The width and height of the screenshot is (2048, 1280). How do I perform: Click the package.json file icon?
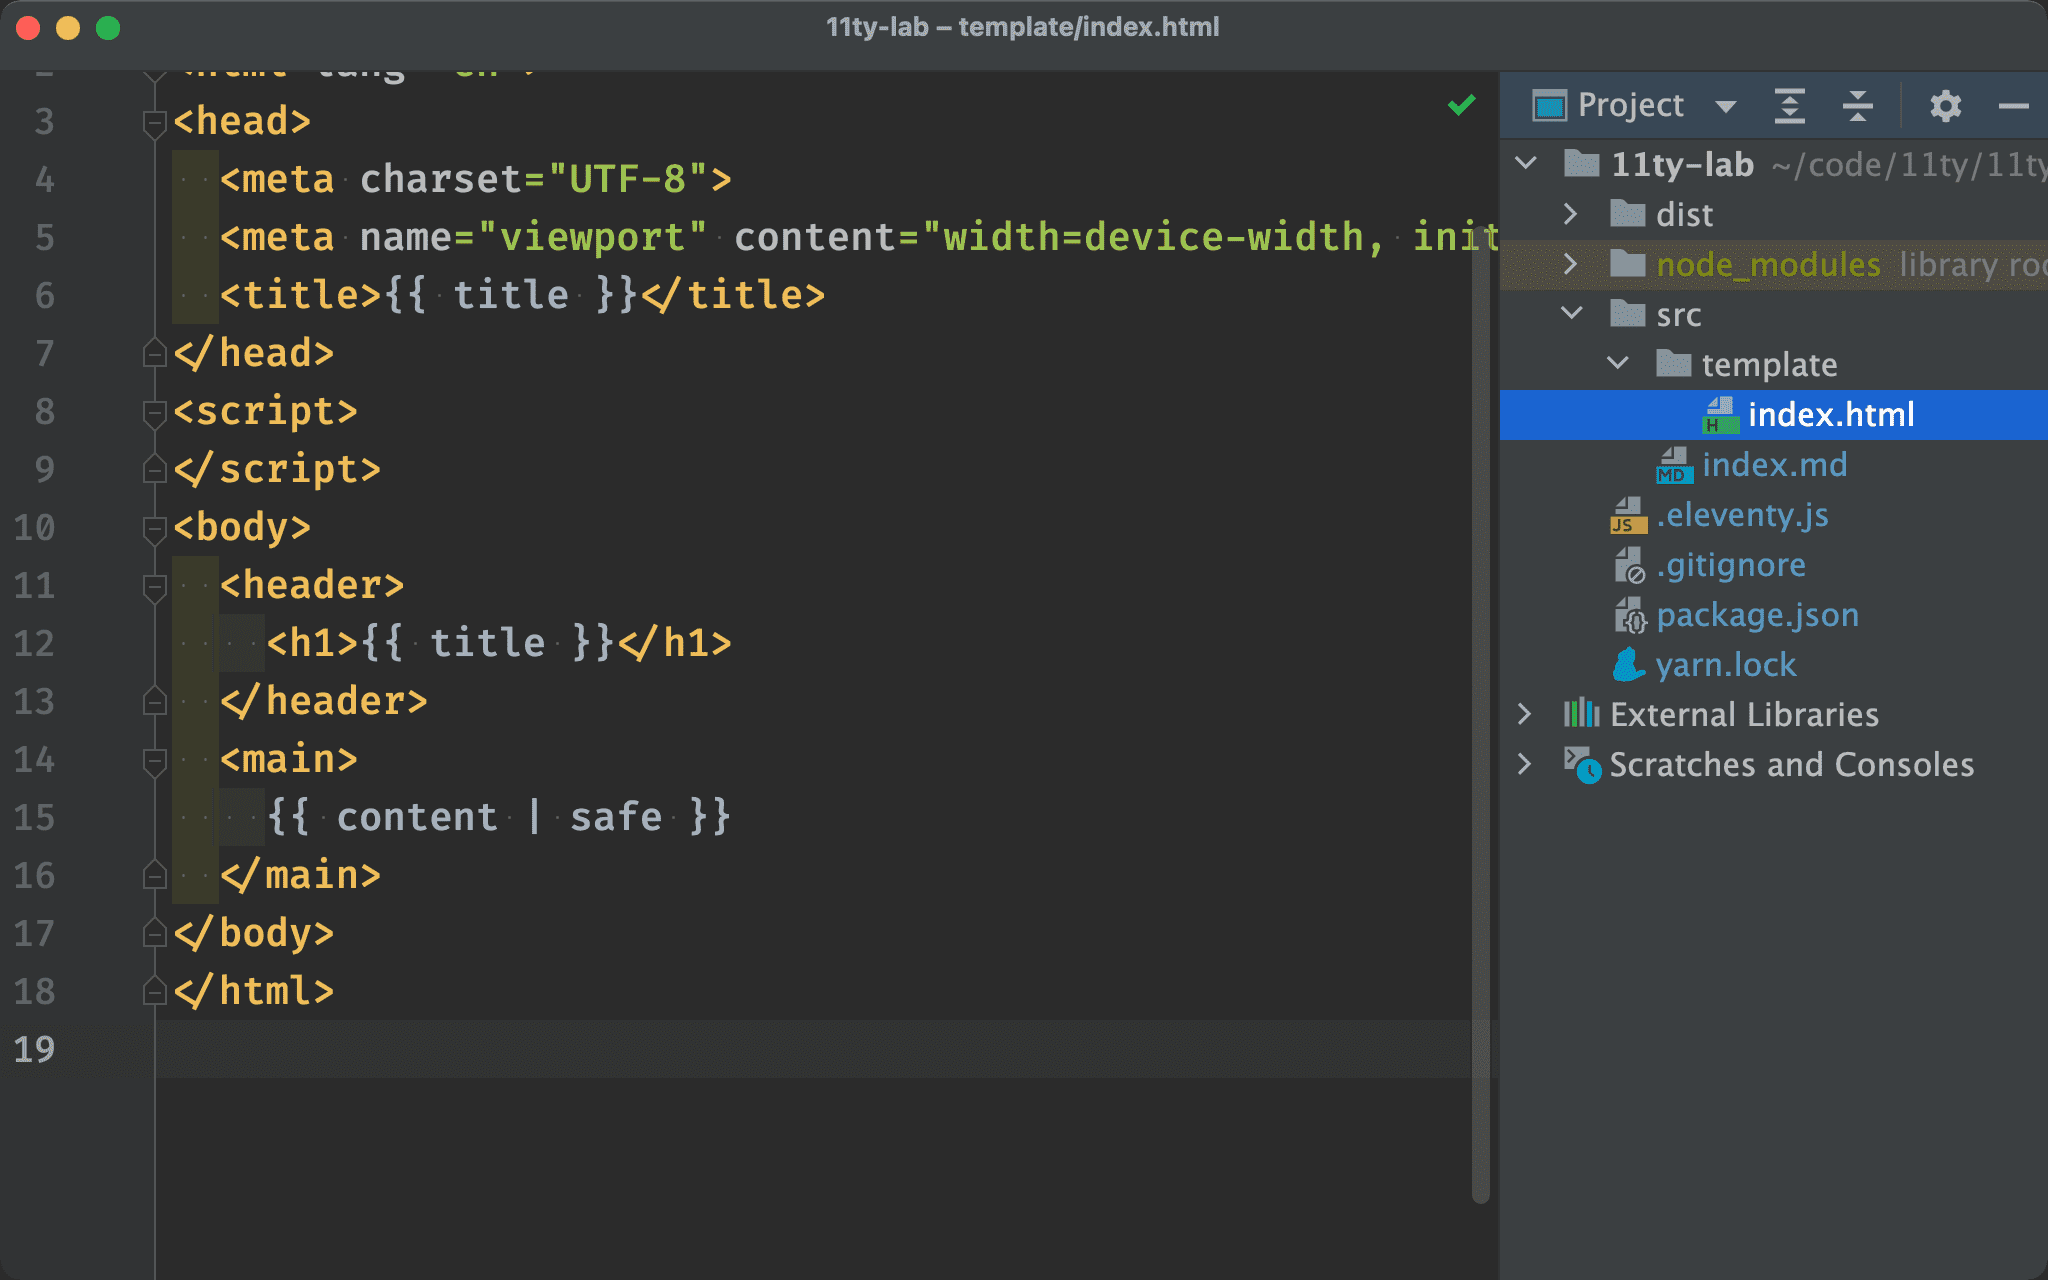[x=1629, y=615]
